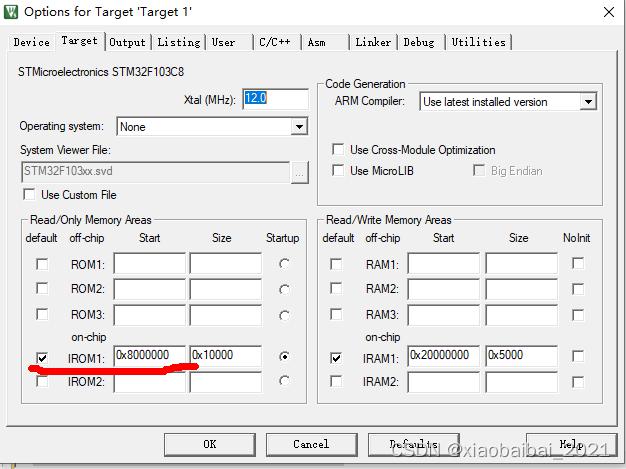Click the OK button
Viewport: 626px width, 469px height.
pos(210,444)
